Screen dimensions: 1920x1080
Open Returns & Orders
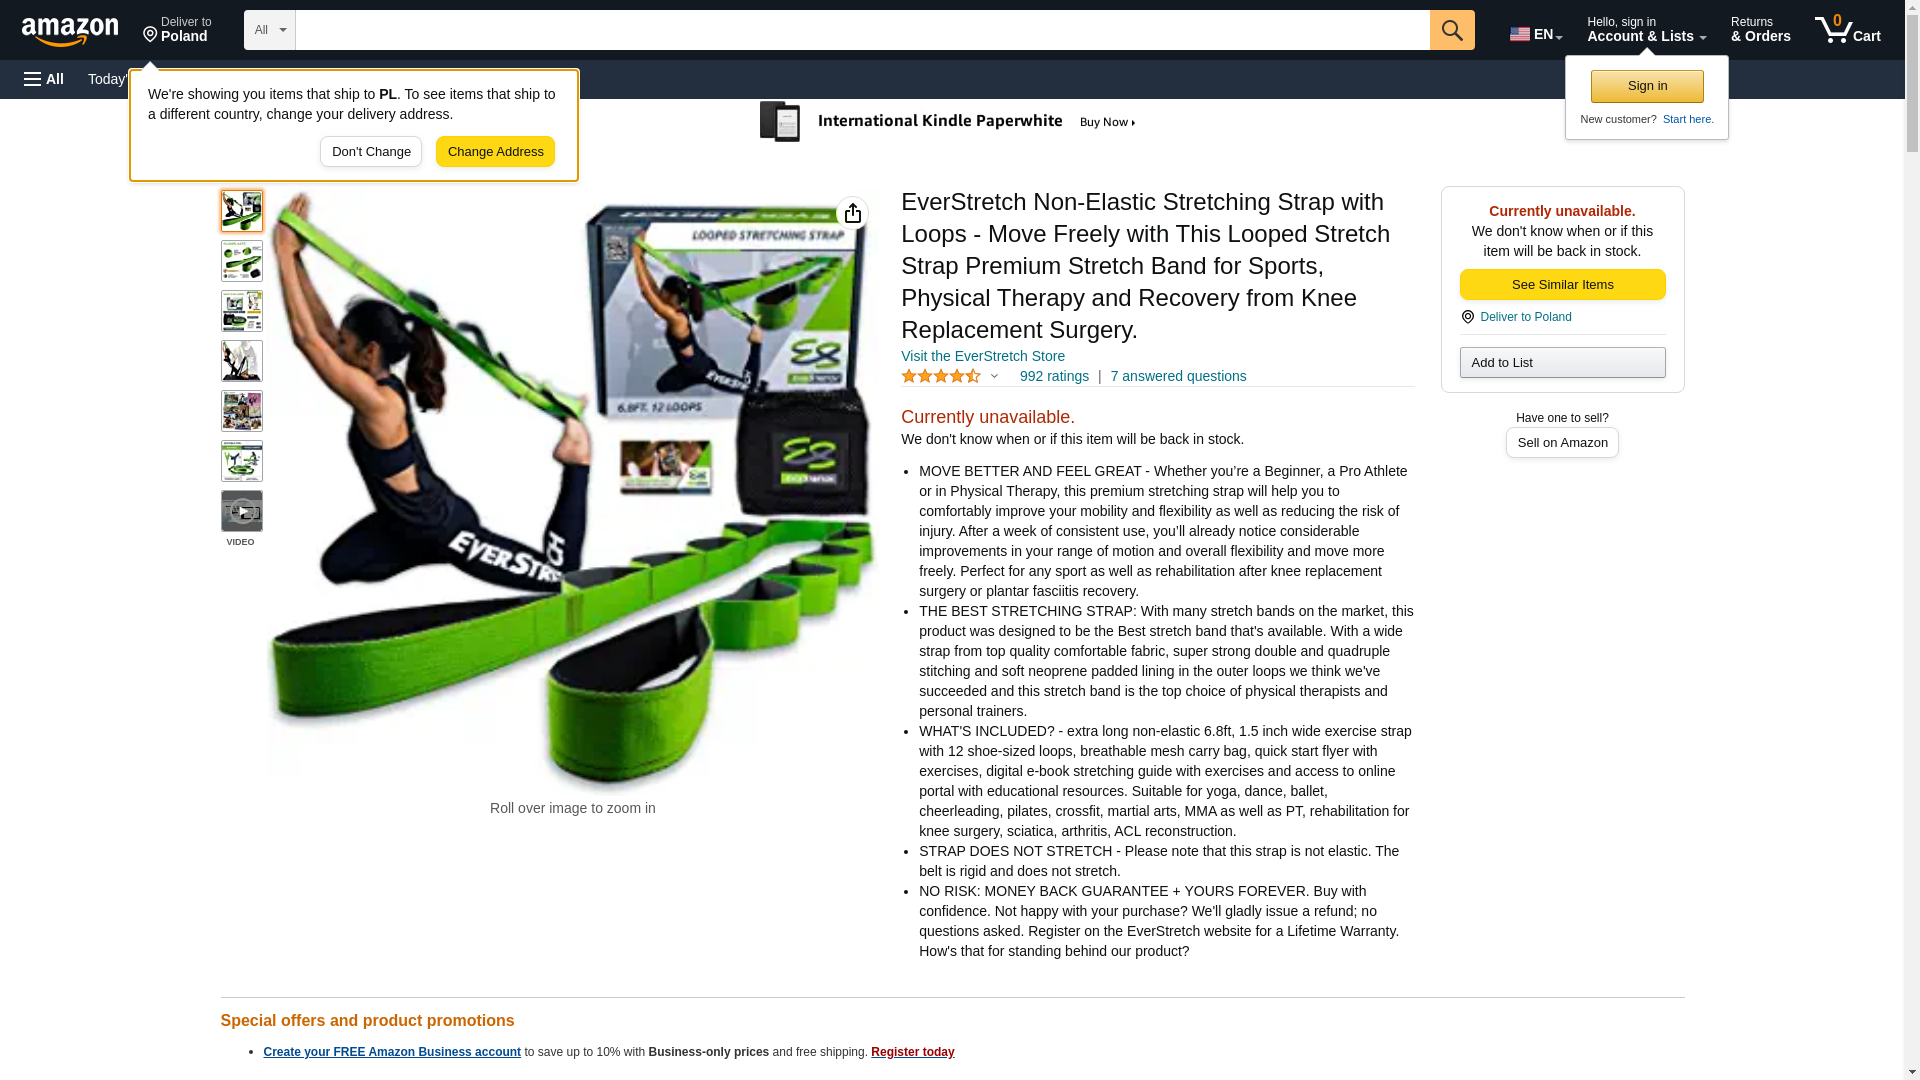(x=1760, y=30)
